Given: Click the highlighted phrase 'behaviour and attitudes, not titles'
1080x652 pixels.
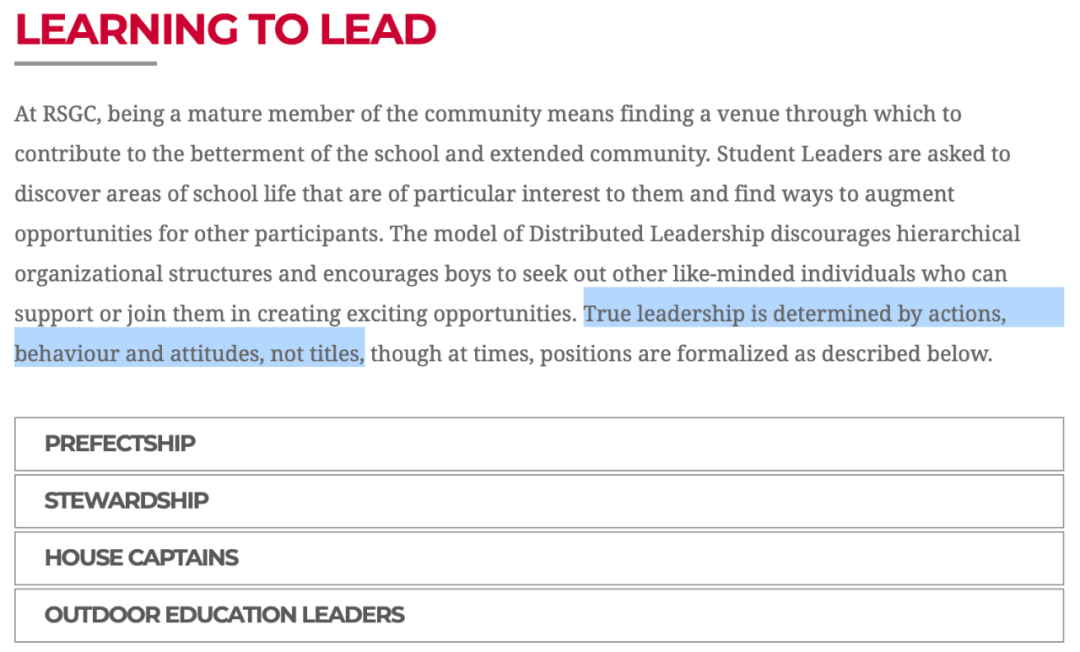Looking at the screenshot, I should click(x=187, y=354).
